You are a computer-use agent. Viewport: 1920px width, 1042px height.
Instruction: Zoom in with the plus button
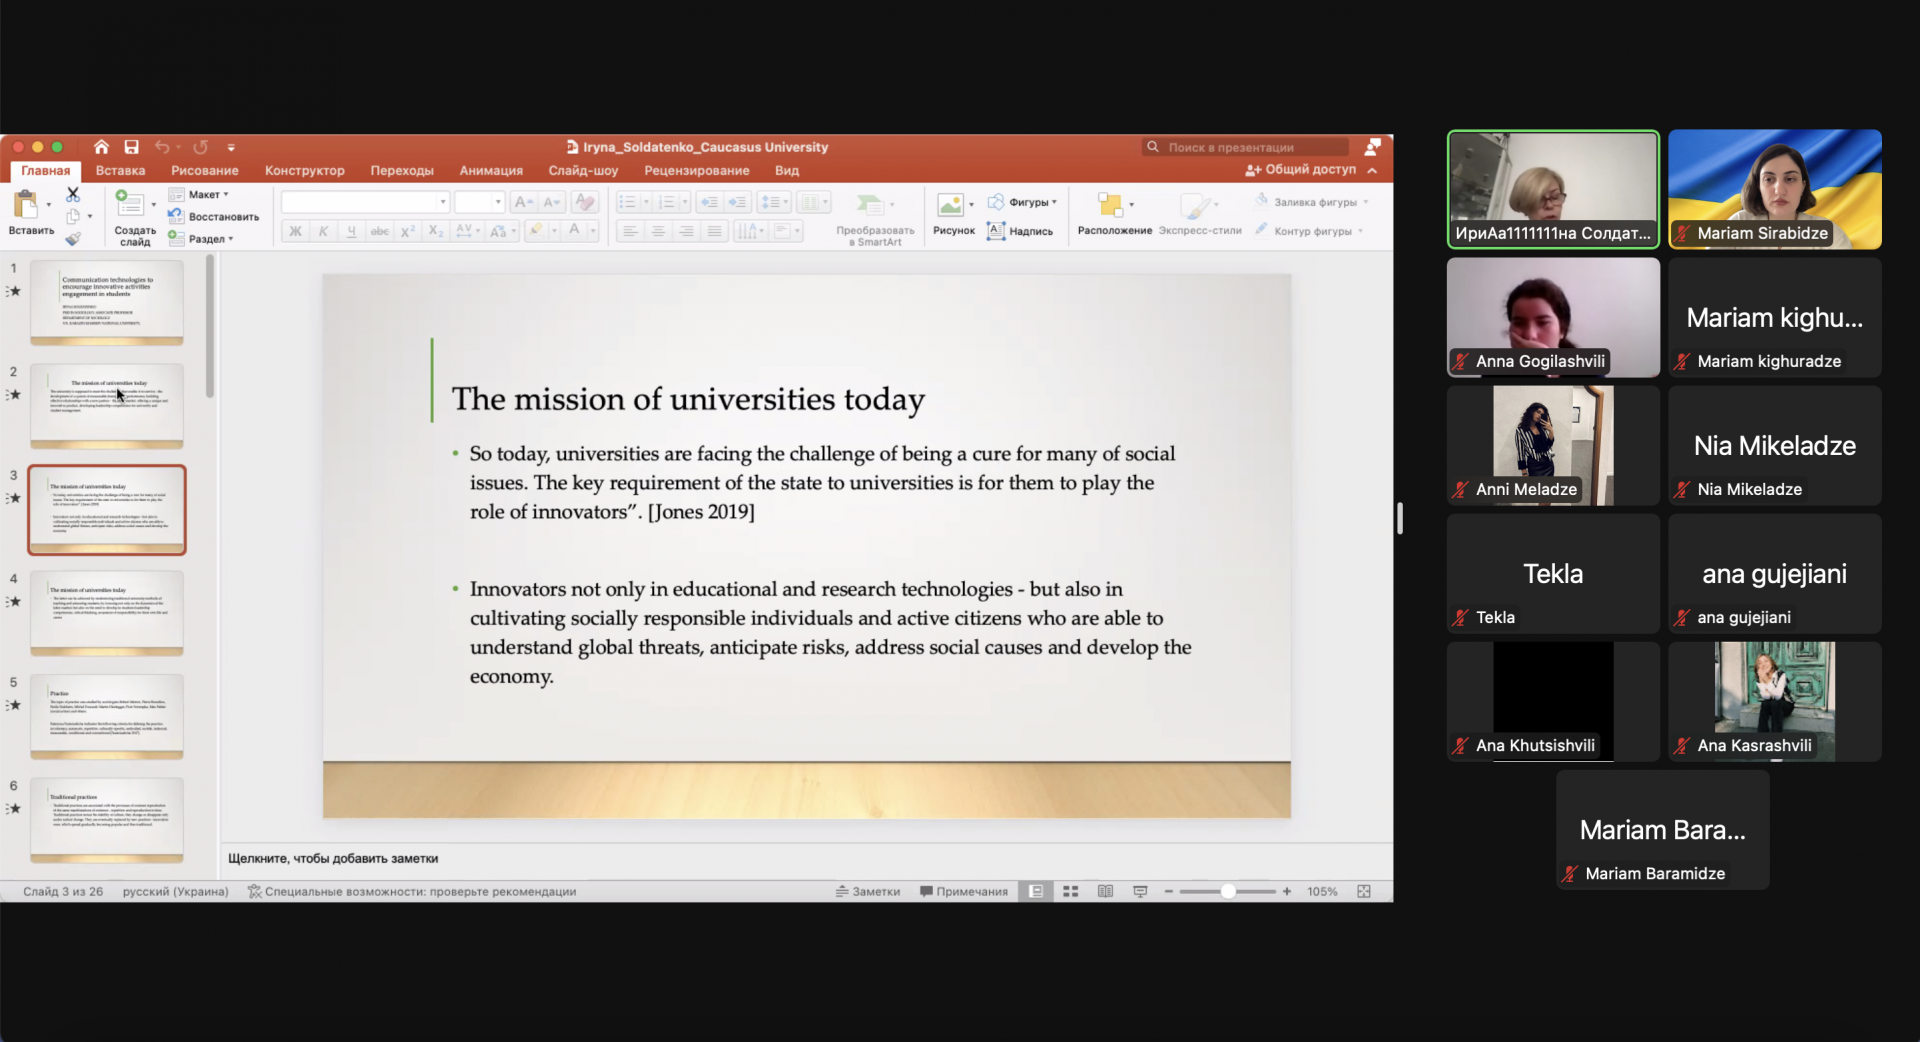(1287, 891)
